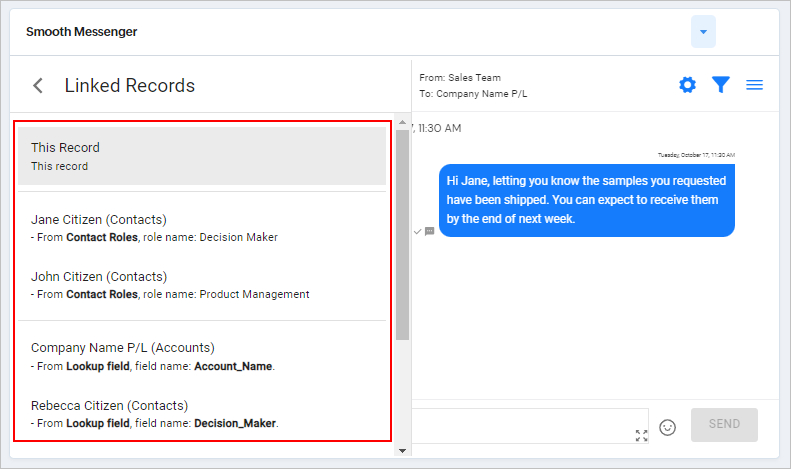Screen dimensions: 791x469
Task: Click the scrollbar up arrow
Action: pyautogui.click(x=402, y=123)
